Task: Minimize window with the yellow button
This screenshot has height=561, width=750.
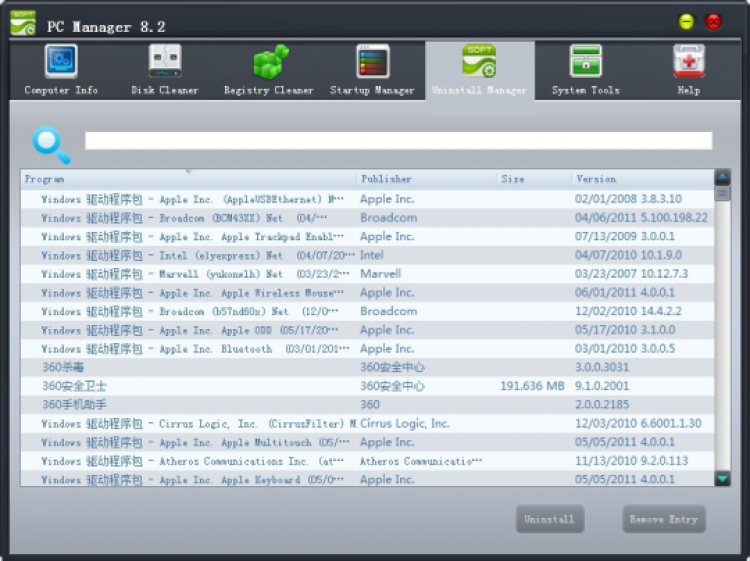Action: pyautogui.click(x=686, y=22)
